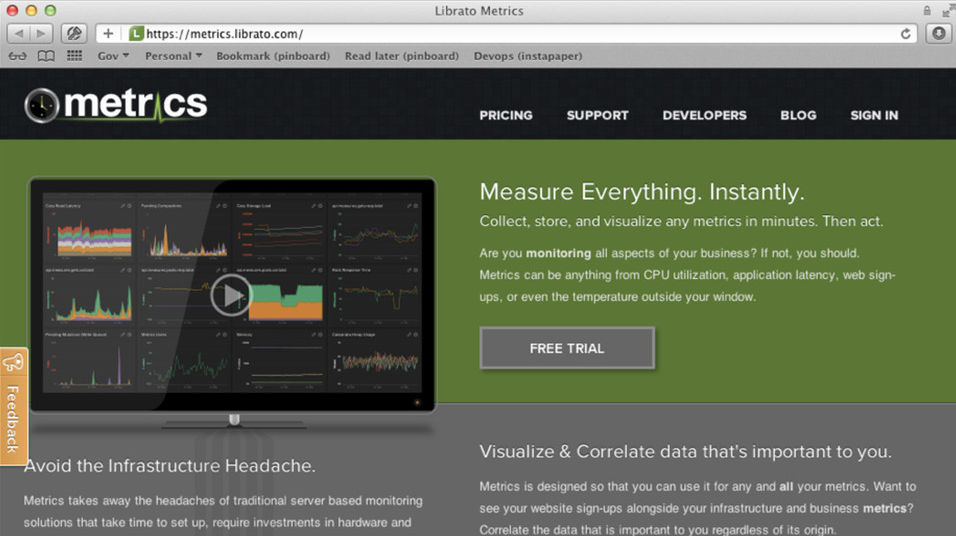Click Devops (instapaper) bookmark
Image resolution: width=956 pixels, height=536 pixels.
coord(528,56)
